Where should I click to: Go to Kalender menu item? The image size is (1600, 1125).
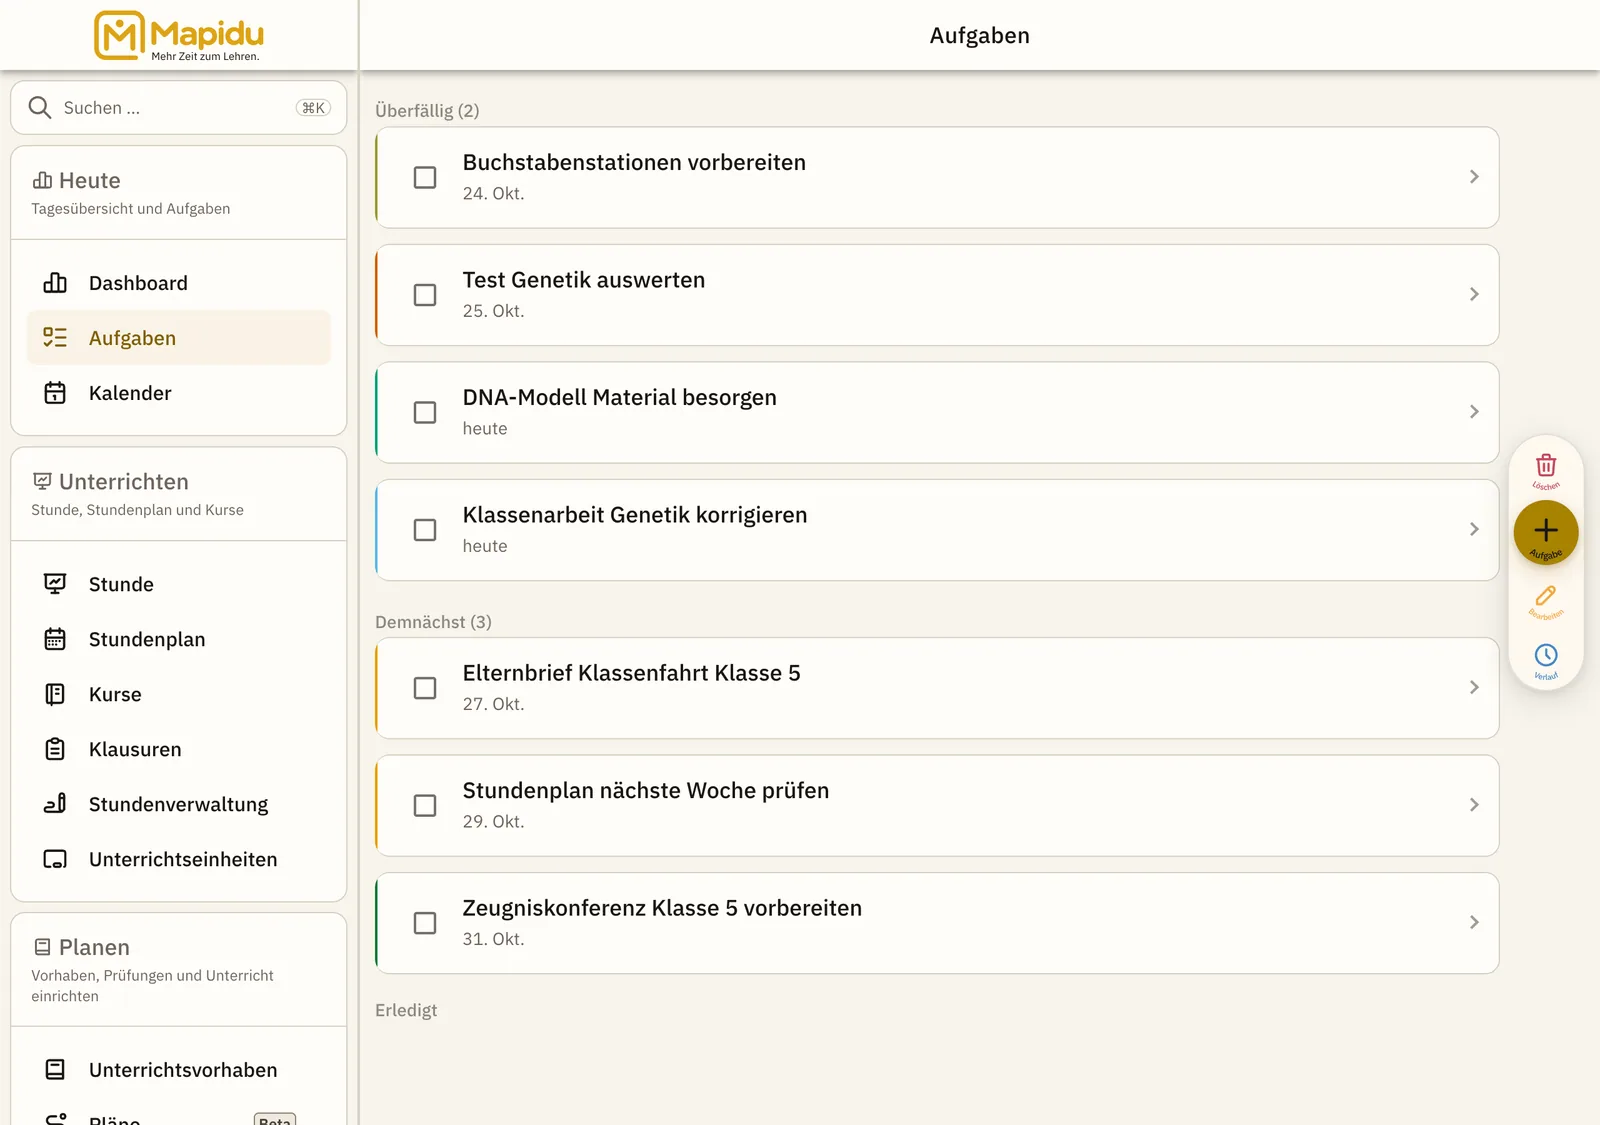(x=179, y=393)
